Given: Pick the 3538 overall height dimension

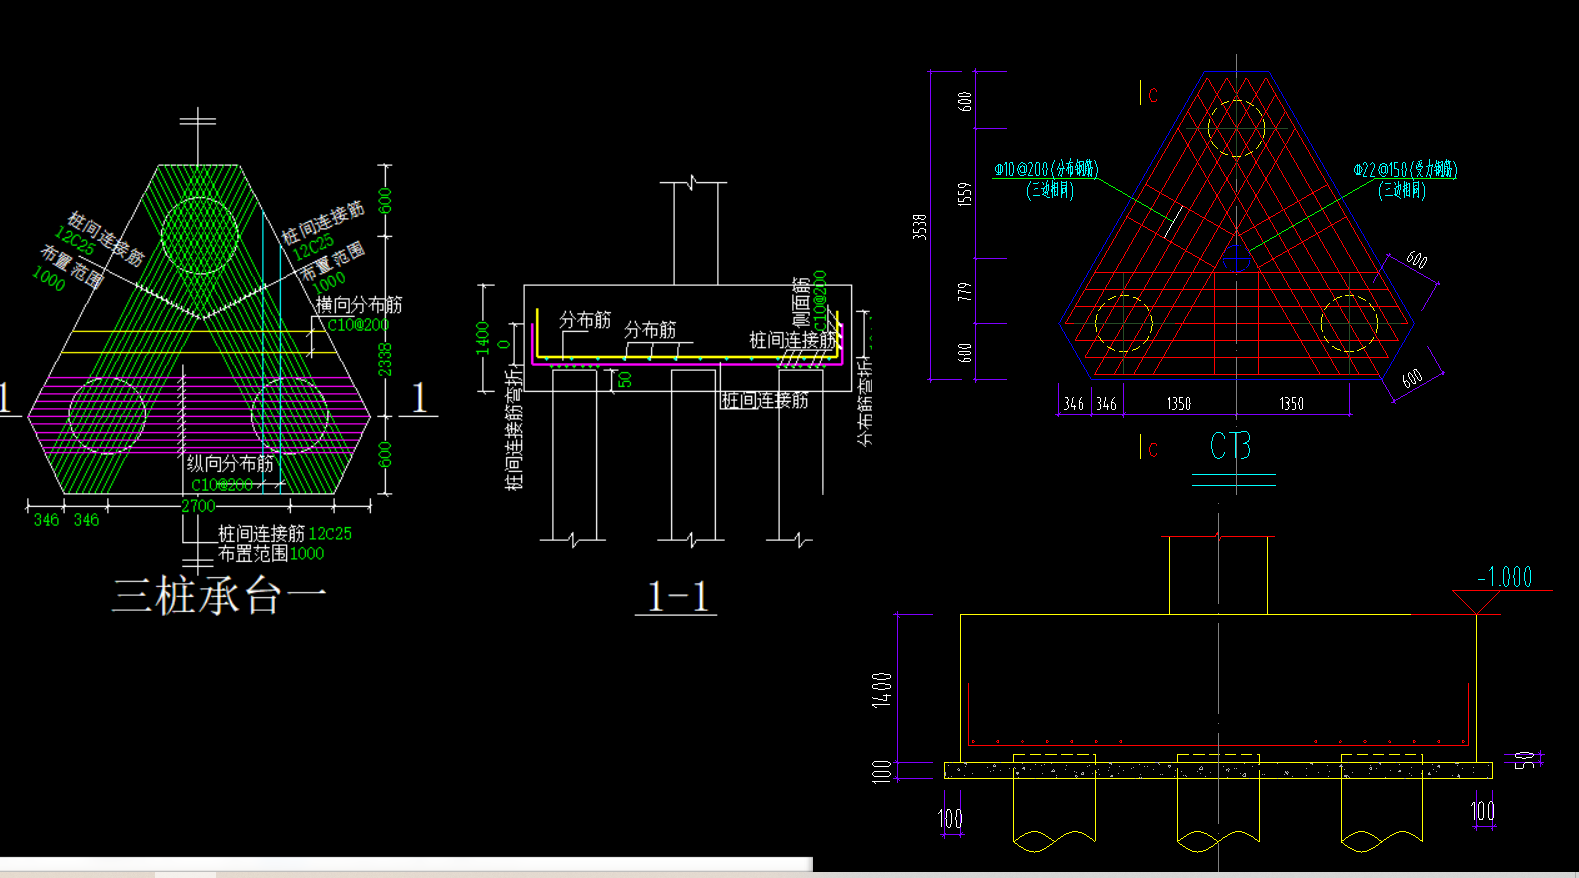Looking at the screenshot, I should tap(920, 227).
